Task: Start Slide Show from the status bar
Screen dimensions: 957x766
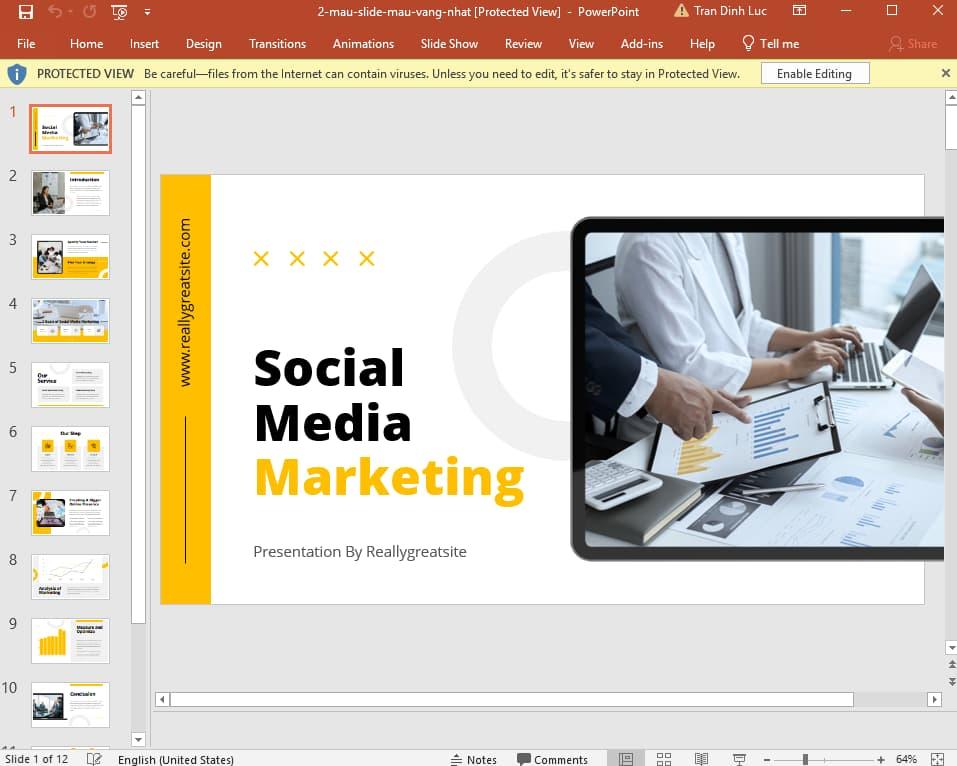Action: (738, 758)
